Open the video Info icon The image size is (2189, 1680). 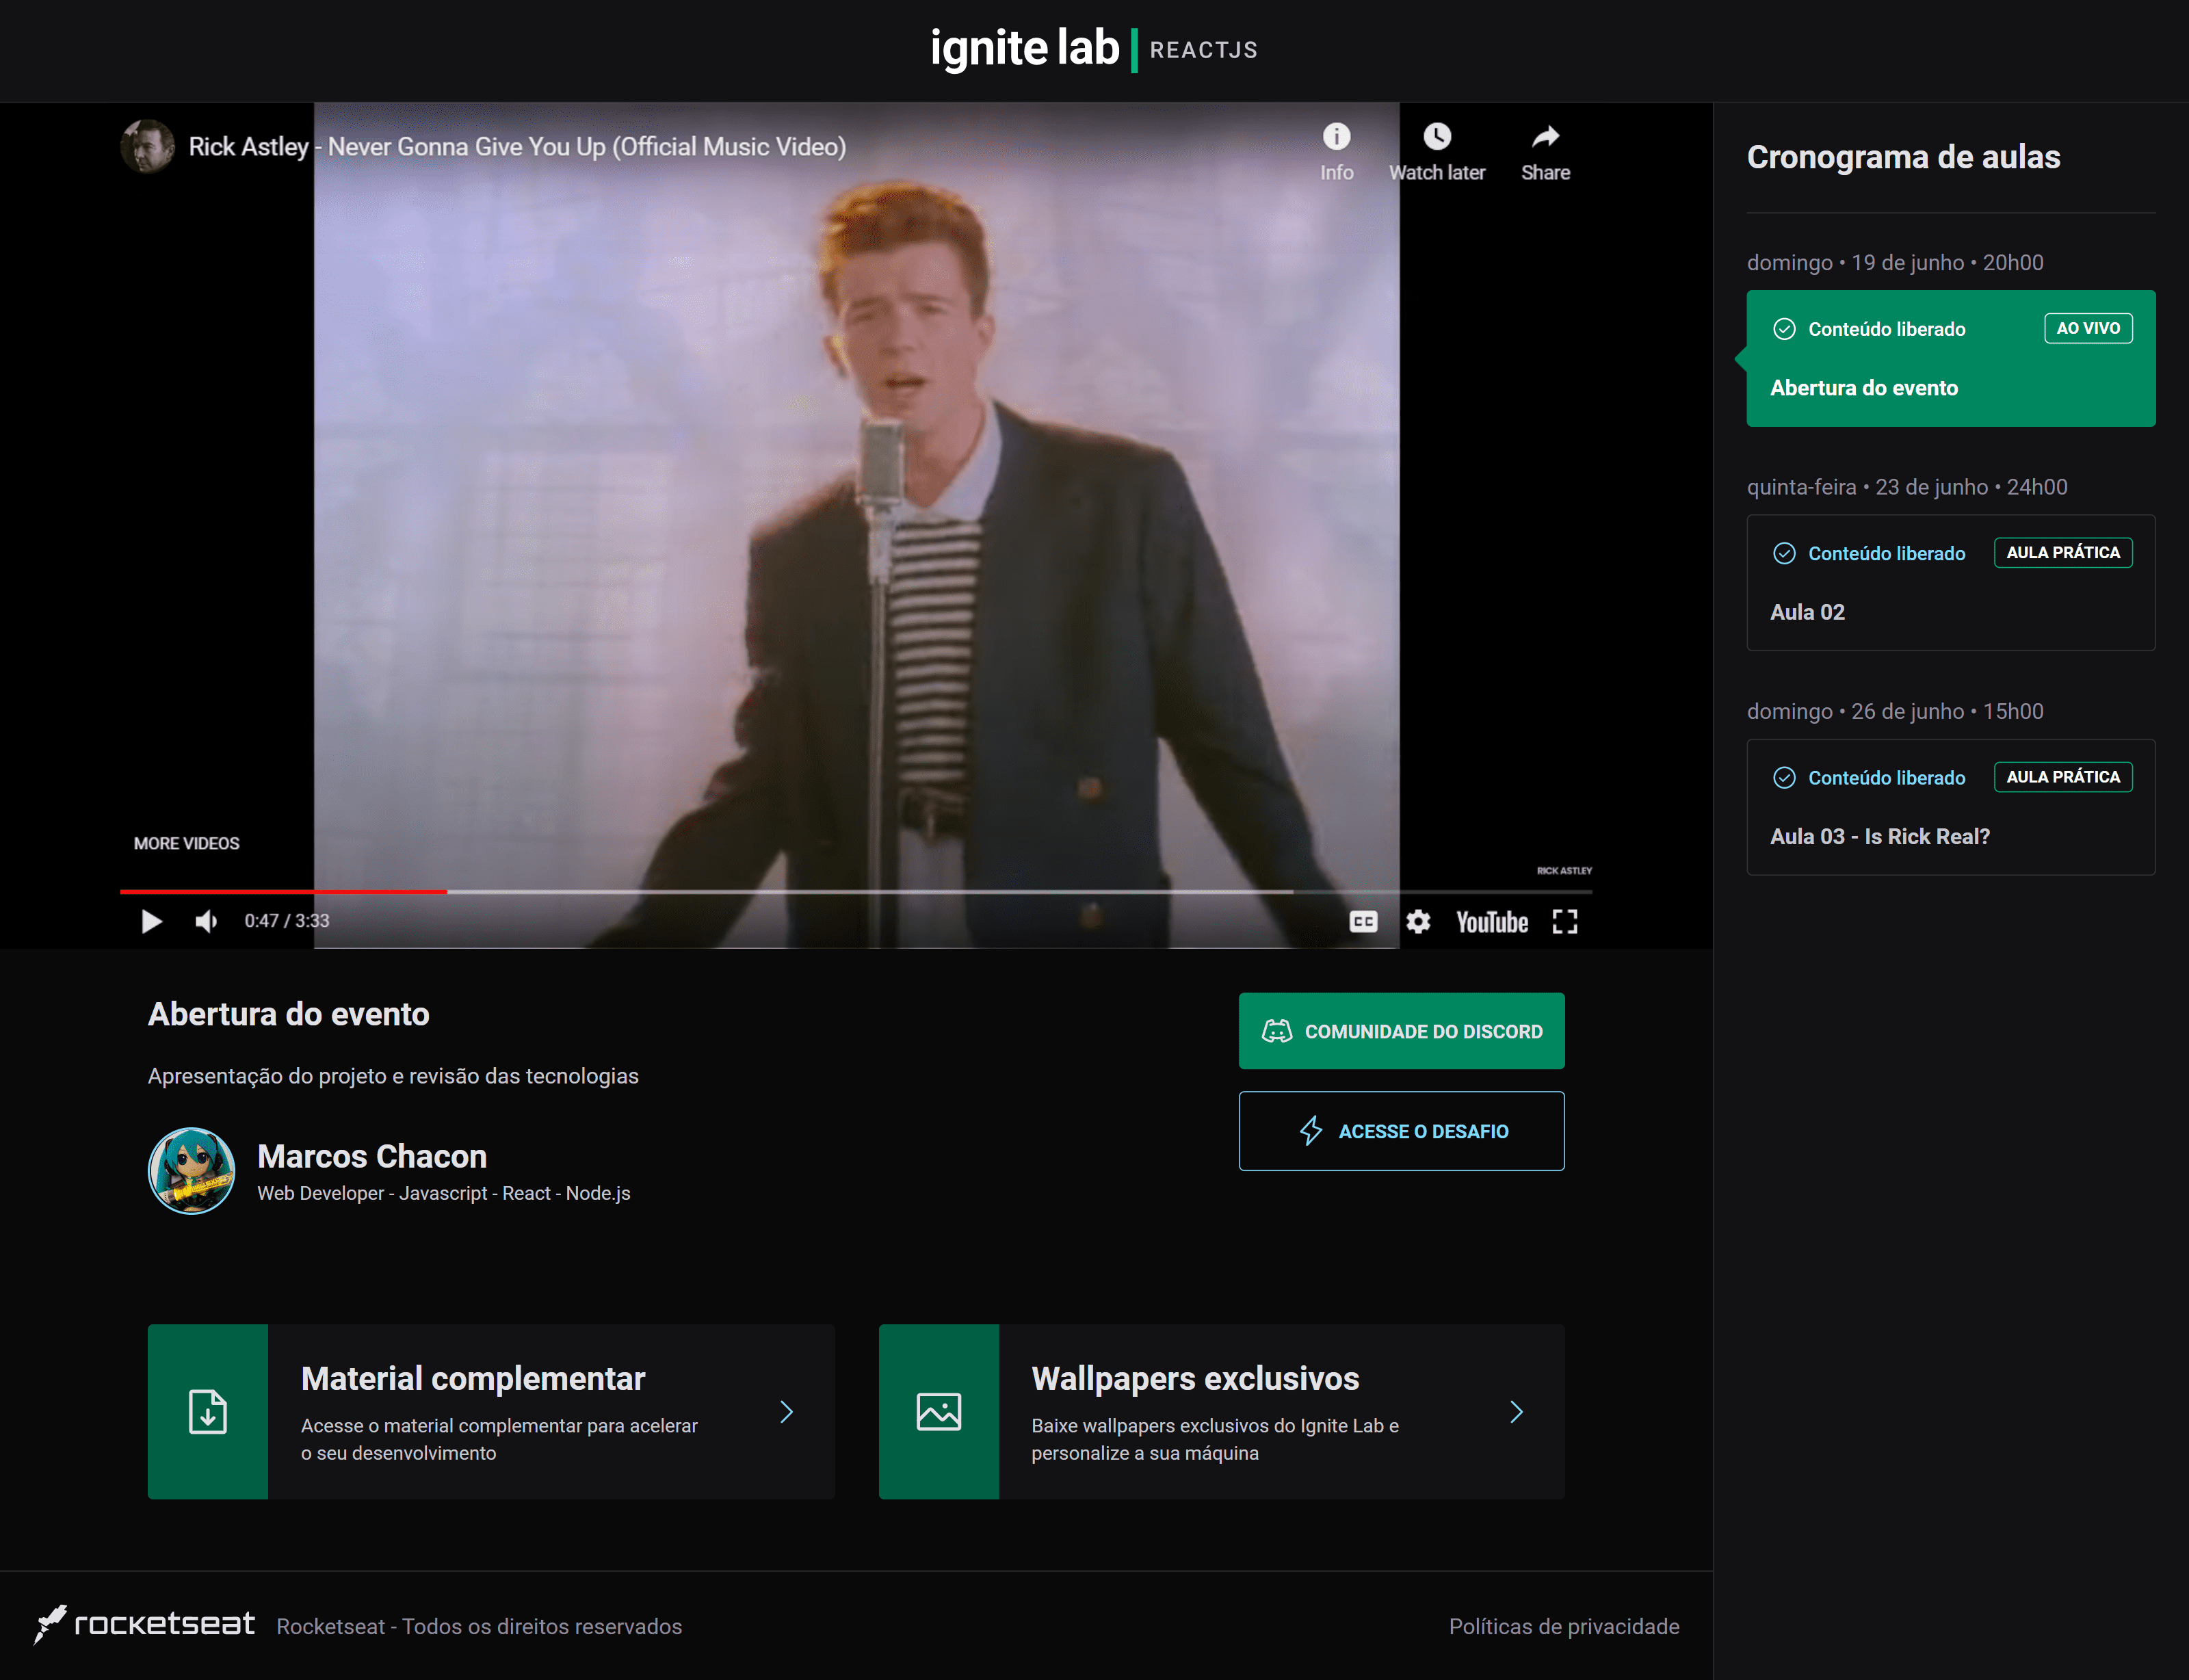(1336, 135)
